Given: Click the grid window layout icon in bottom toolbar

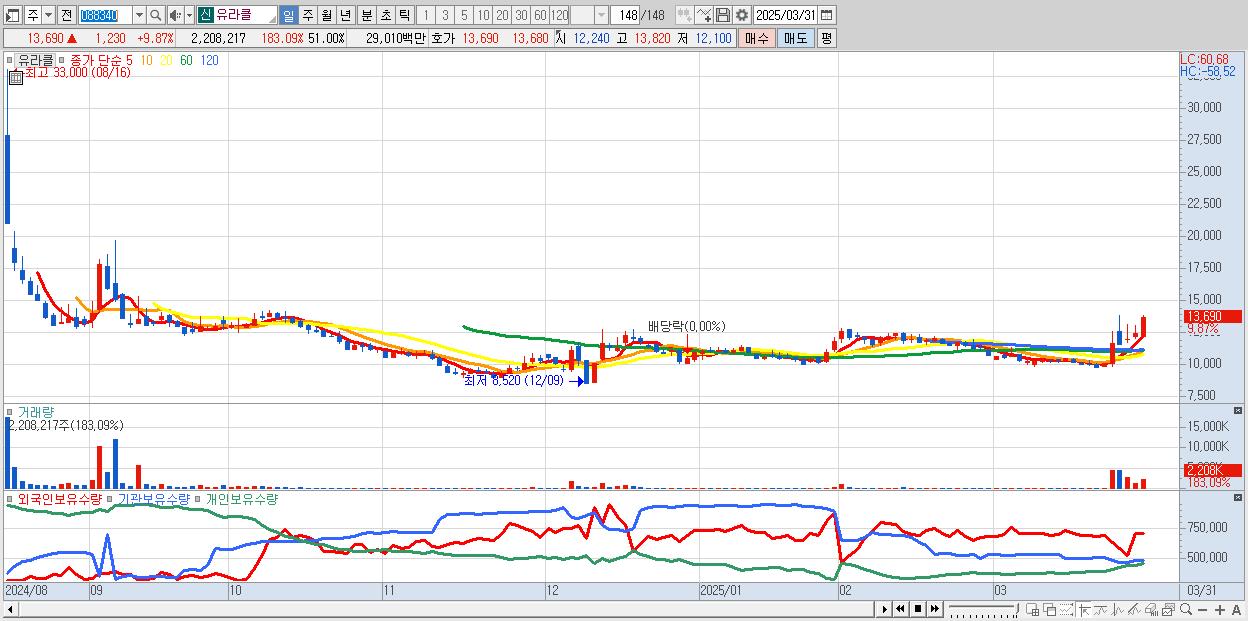Looking at the screenshot, I should pos(1033,609).
